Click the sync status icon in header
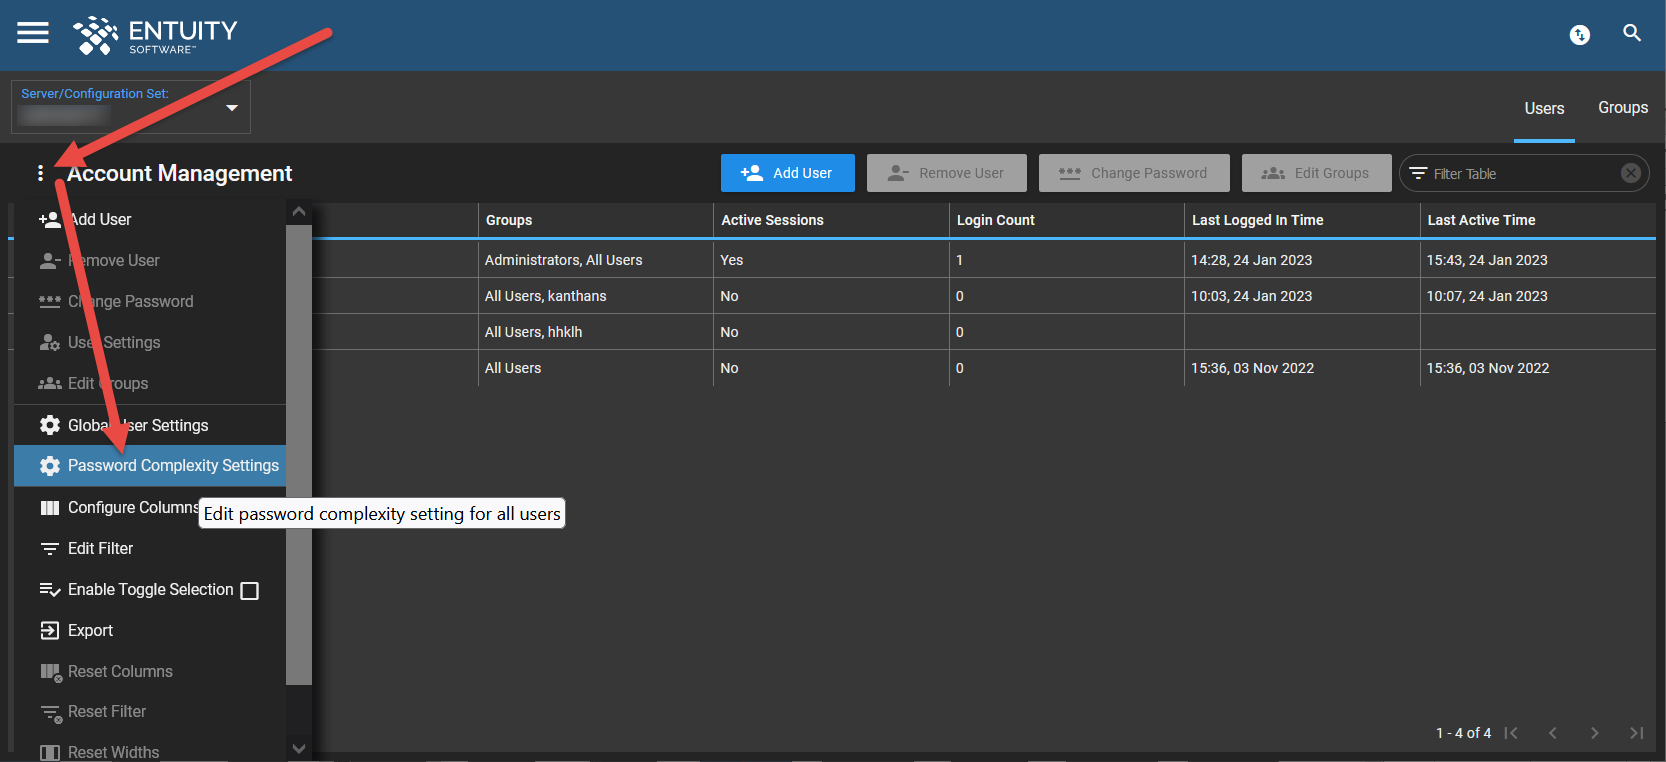 pos(1580,35)
